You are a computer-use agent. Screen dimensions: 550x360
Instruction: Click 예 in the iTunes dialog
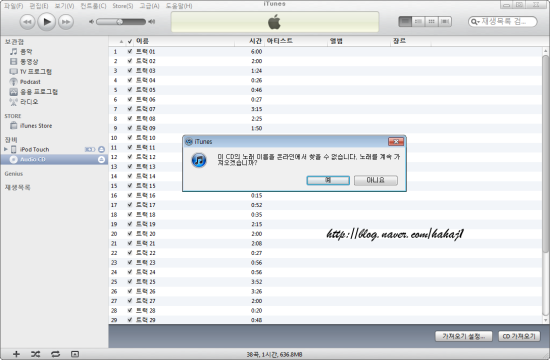[328, 180]
